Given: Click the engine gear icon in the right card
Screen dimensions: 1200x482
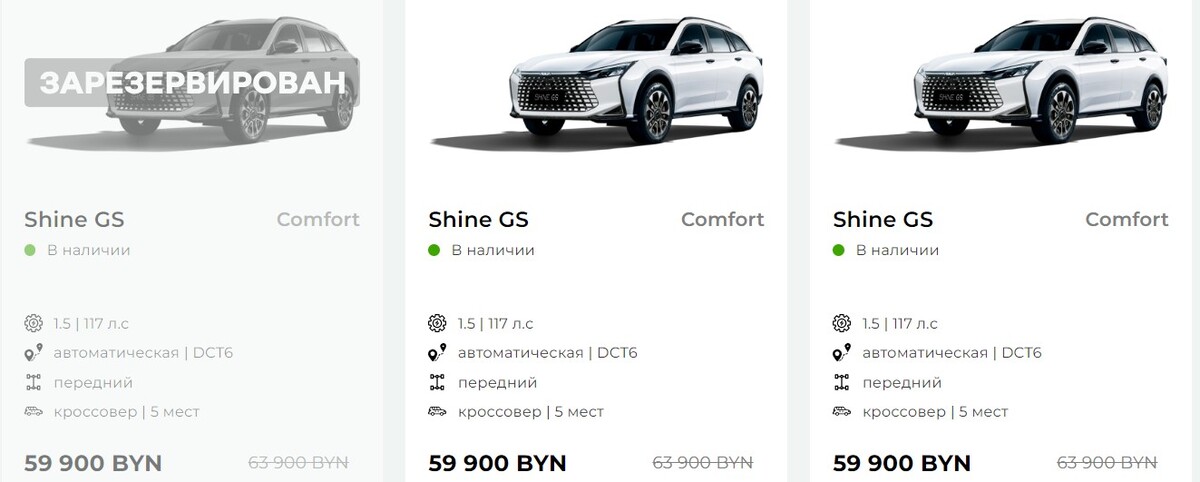Looking at the screenshot, I should click(841, 323).
